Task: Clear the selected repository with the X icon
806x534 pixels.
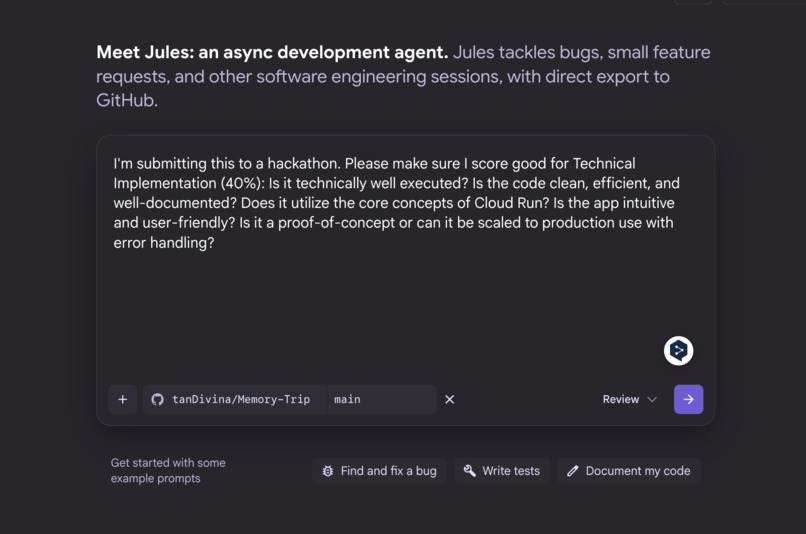Action: click(x=449, y=399)
